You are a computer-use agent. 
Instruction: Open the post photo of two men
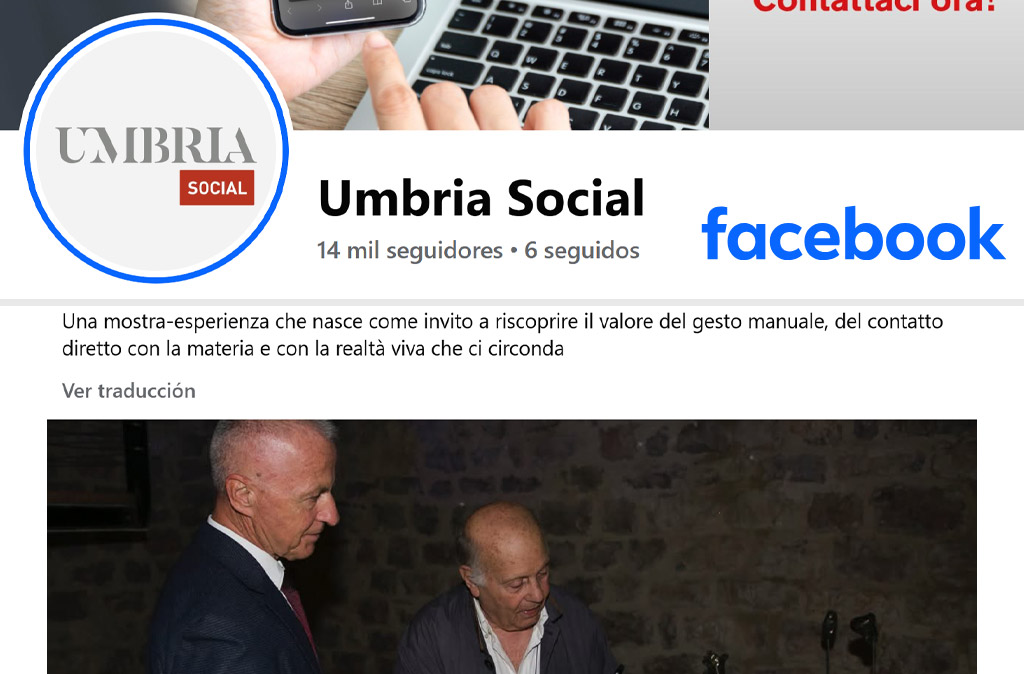pos(512,547)
